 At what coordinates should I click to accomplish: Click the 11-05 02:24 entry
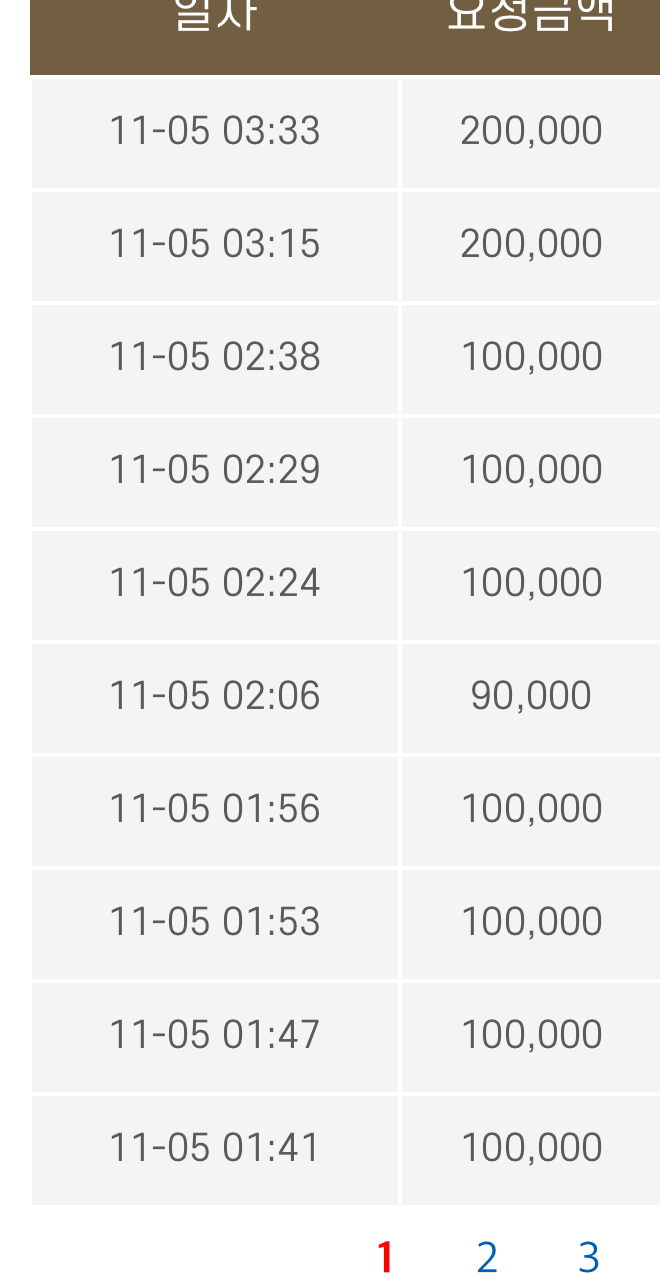[215, 583]
